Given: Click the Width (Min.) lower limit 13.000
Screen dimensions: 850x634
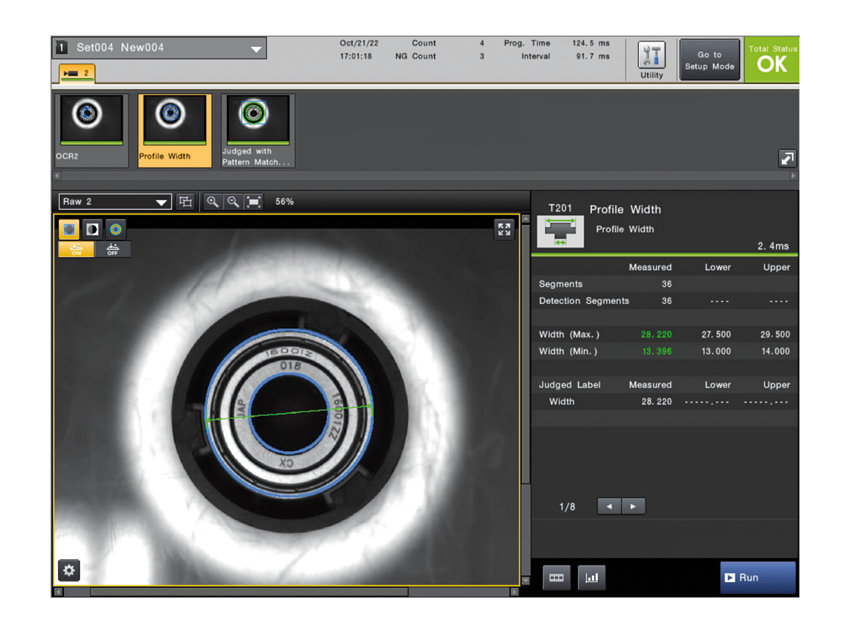Looking at the screenshot, I should pyautogui.click(x=716, y=351).
